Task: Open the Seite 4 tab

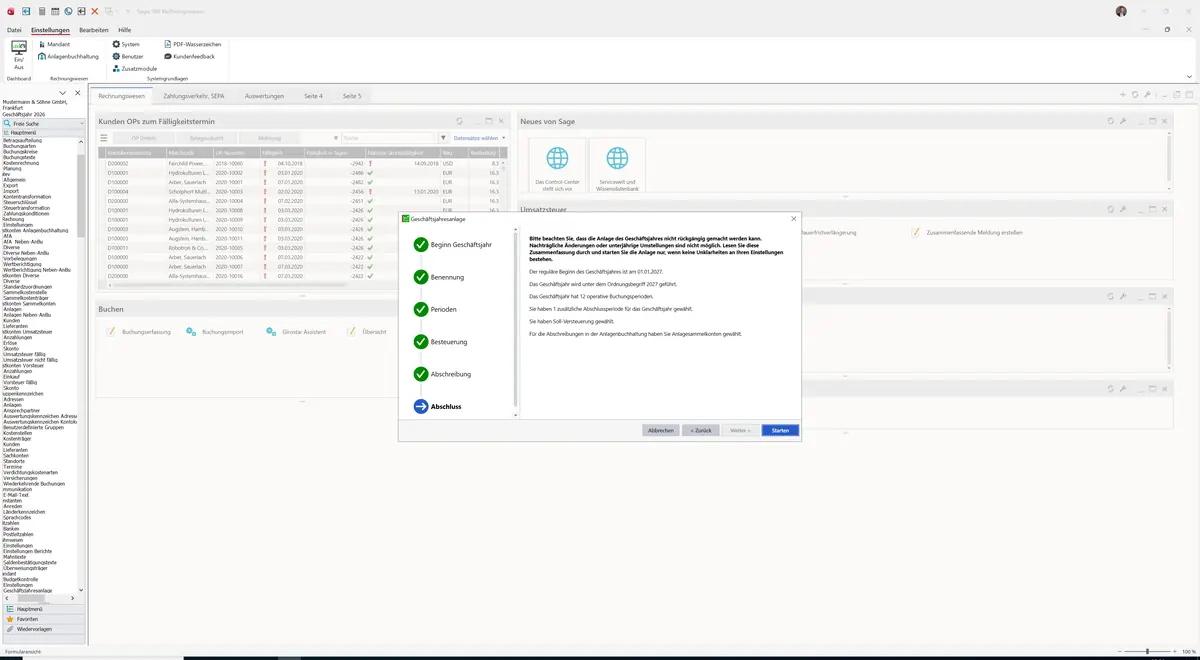Action: (314, 96)
